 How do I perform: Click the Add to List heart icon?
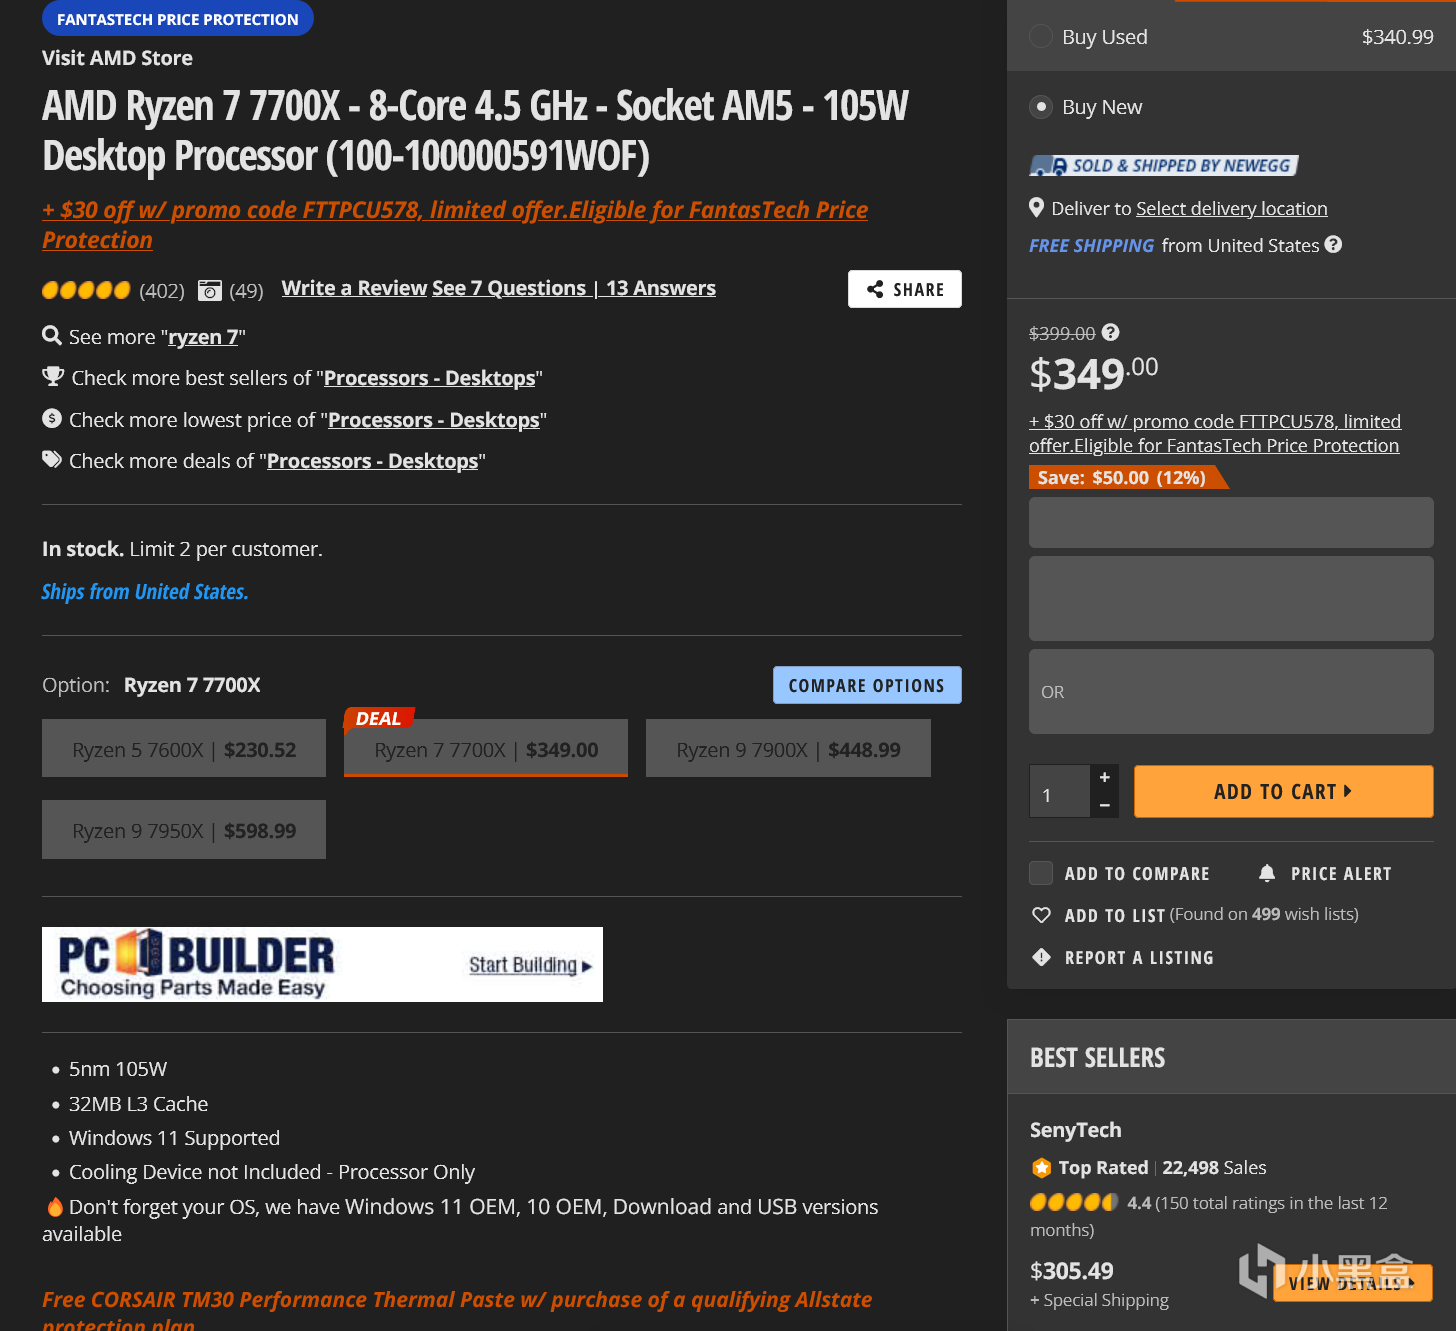[x=1041, y=915]
